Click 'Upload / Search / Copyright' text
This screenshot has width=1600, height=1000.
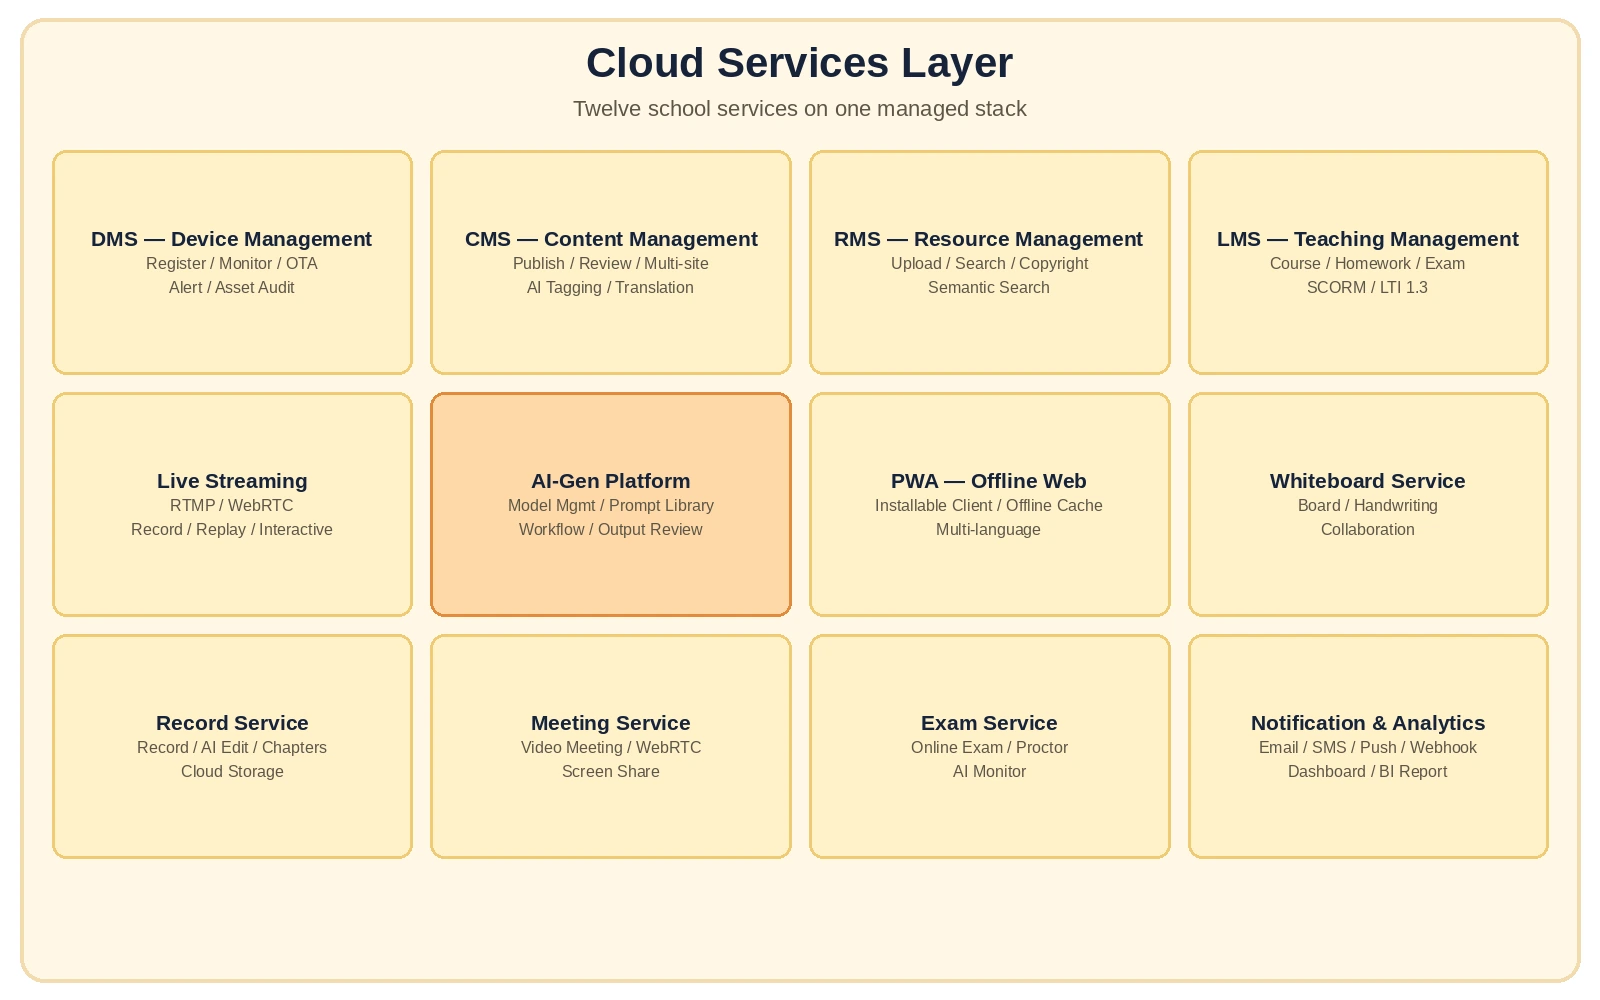pos(989,264)
